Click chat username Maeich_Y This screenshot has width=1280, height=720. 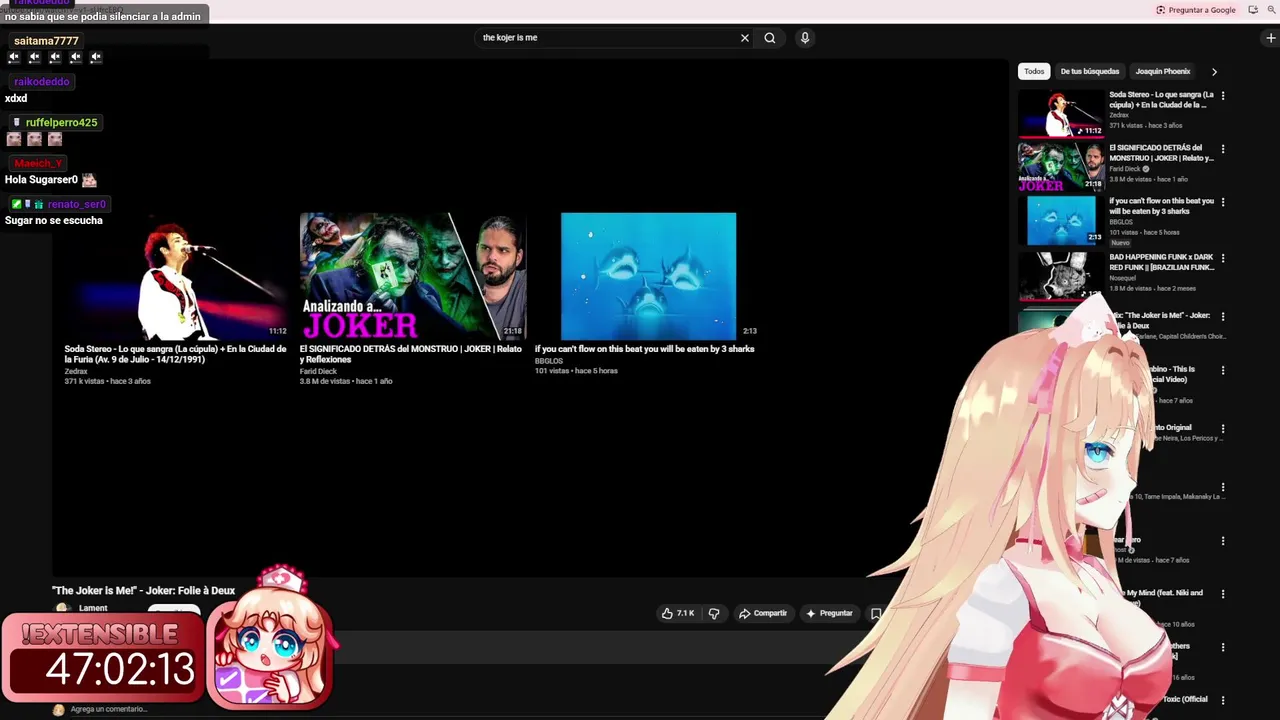38,163
